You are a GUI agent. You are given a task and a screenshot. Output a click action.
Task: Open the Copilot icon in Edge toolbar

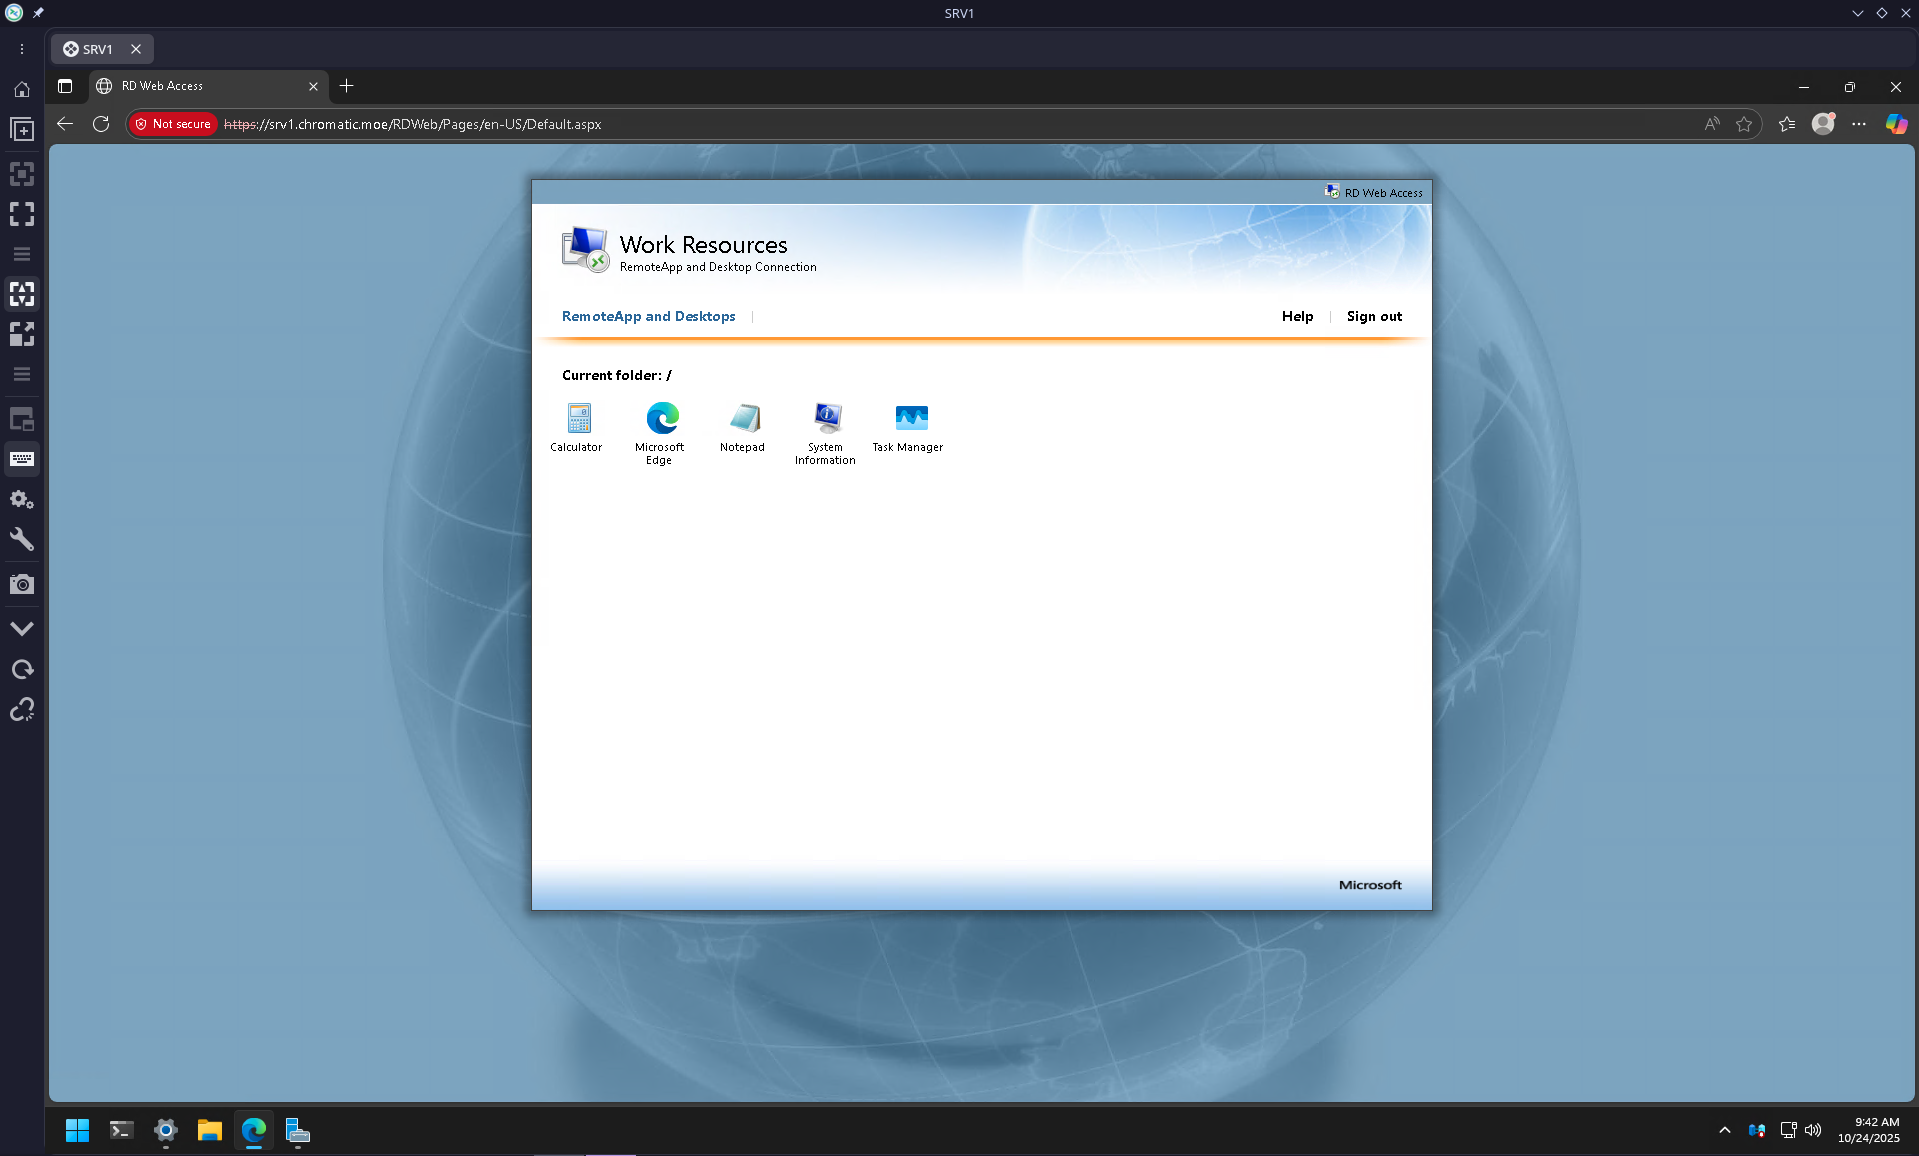tap(1896, 124)
